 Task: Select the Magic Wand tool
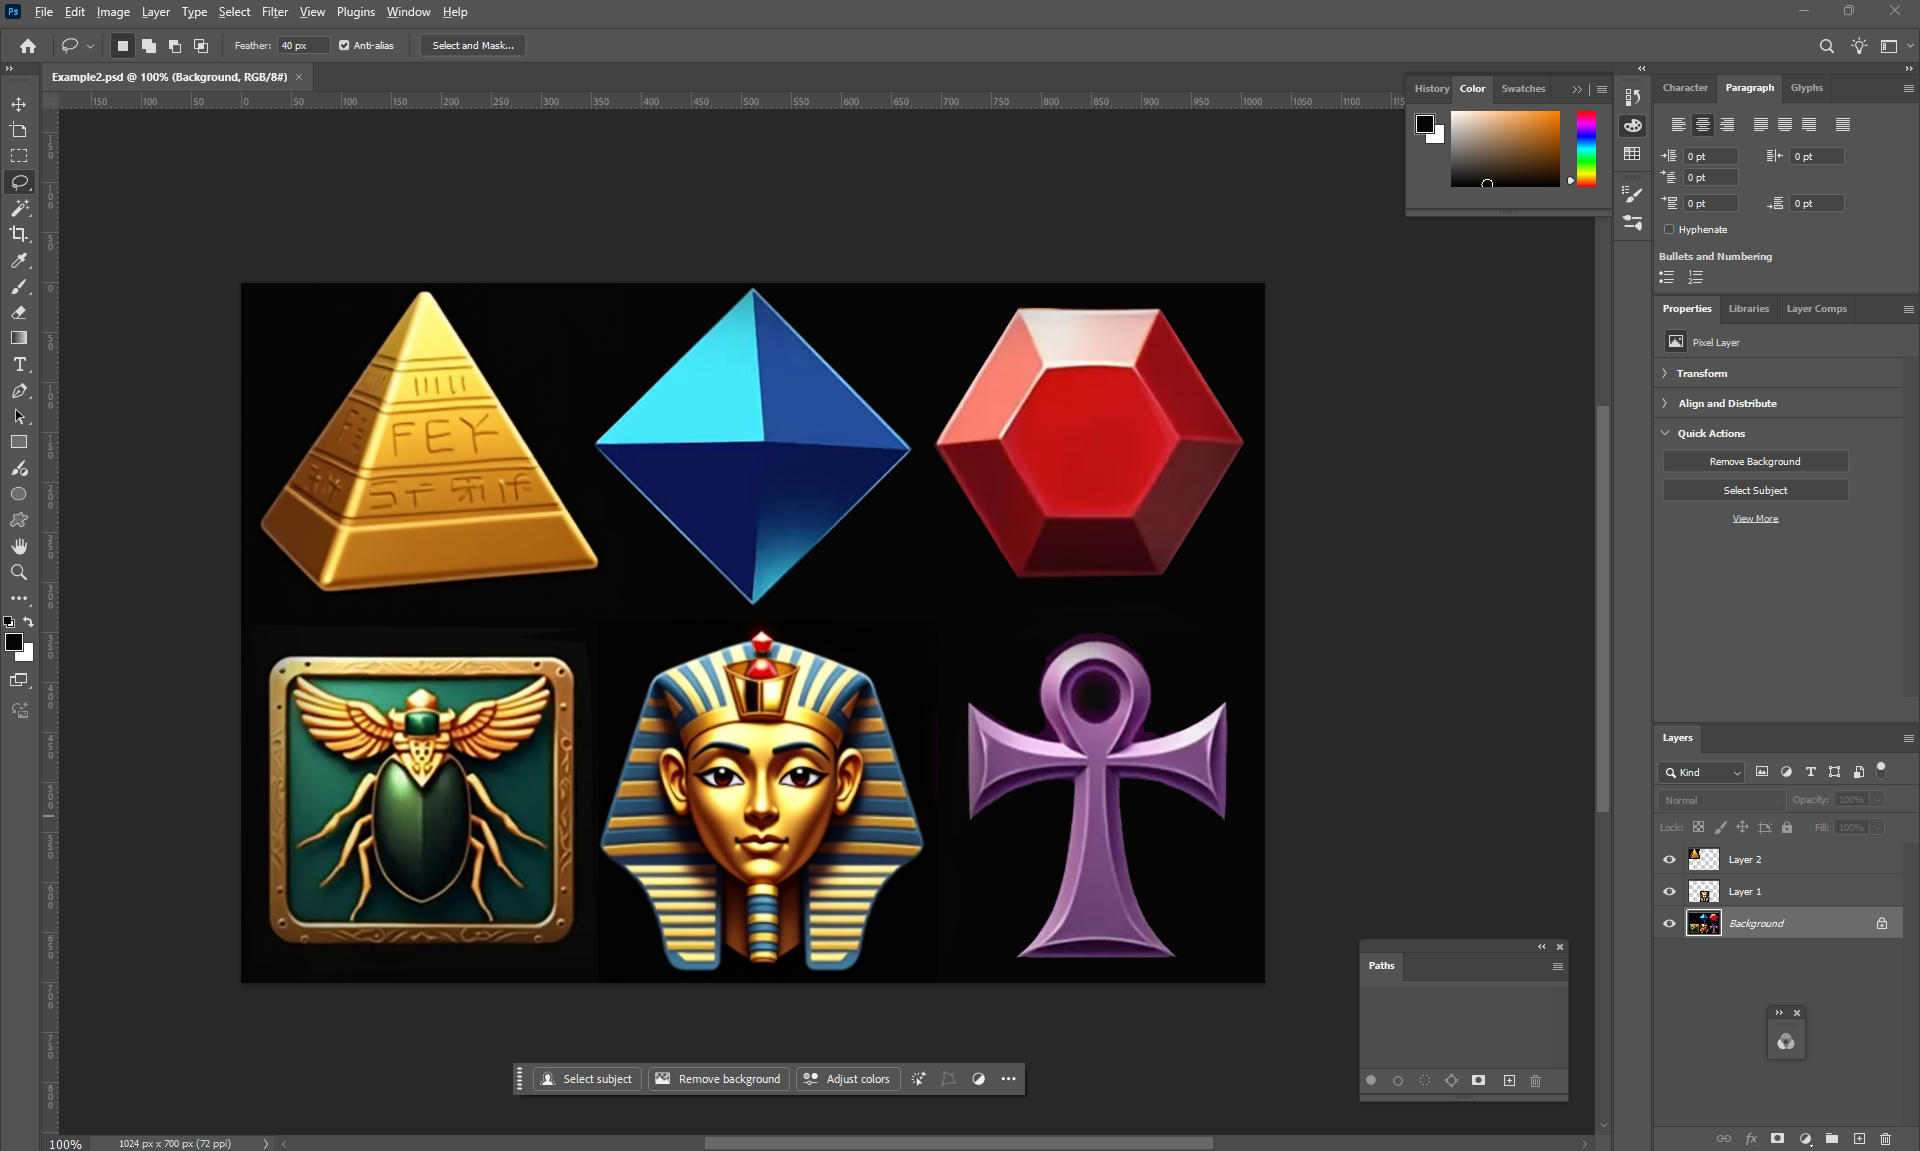[19, 208]
